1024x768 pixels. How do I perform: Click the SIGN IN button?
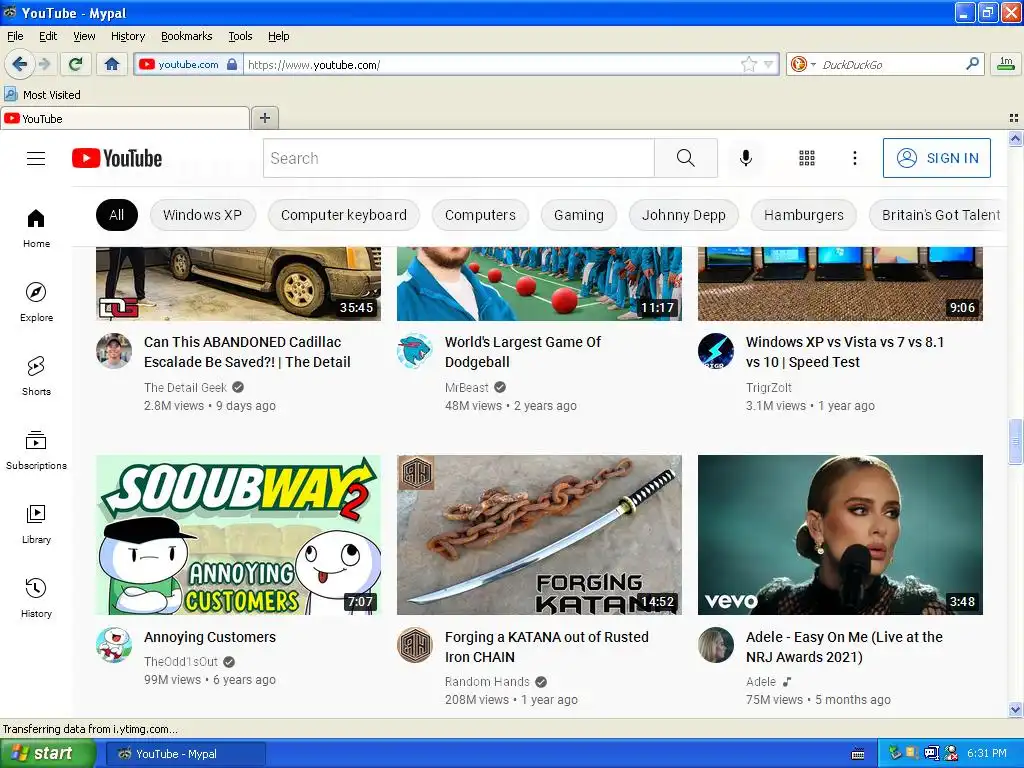pyautogui.click(x=936, y=158)
